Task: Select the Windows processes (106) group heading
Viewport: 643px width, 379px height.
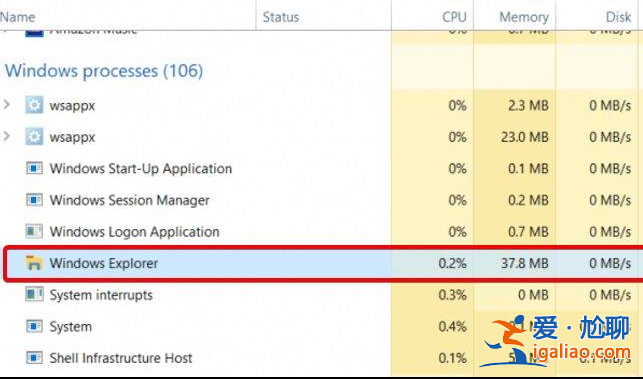Action: coord(104,71)
